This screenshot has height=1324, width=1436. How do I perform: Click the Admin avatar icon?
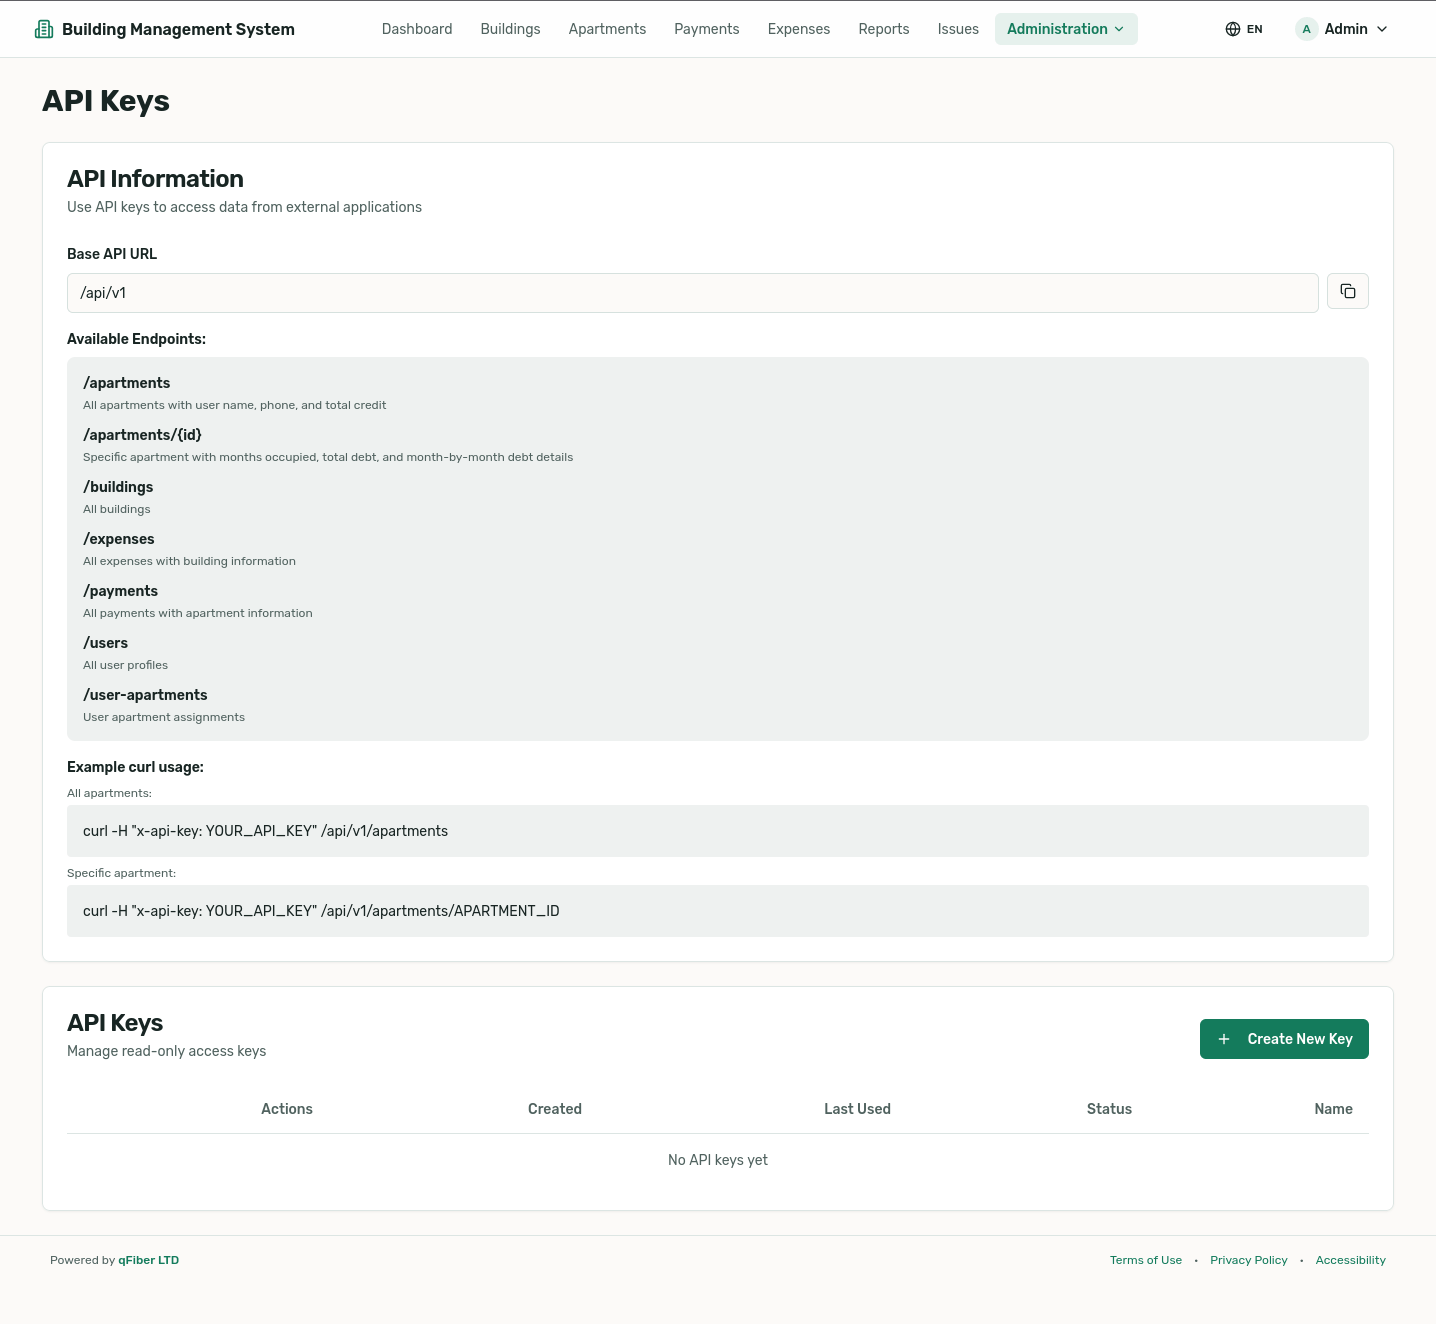coord(1306,29)
